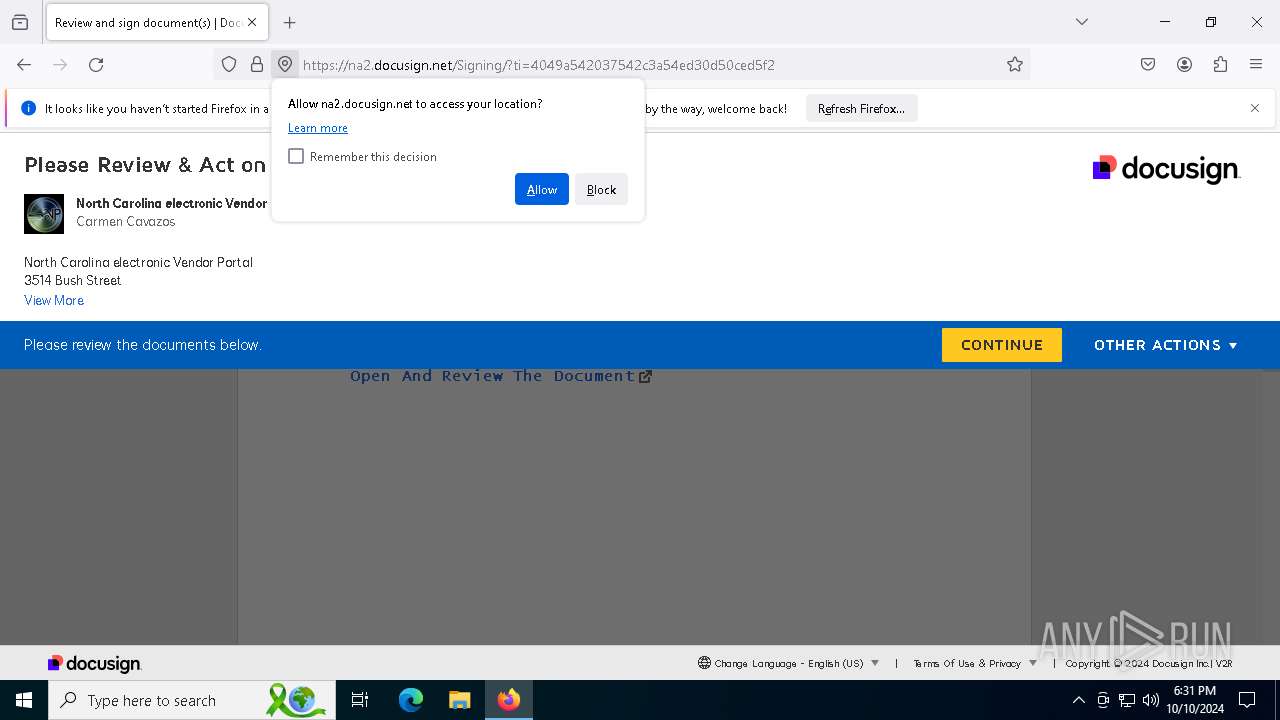Image resolution: width=1280 pixels, height=720 pixels.
Task: Dismiss the Firefox notification bar
Action: [1255, 108]
